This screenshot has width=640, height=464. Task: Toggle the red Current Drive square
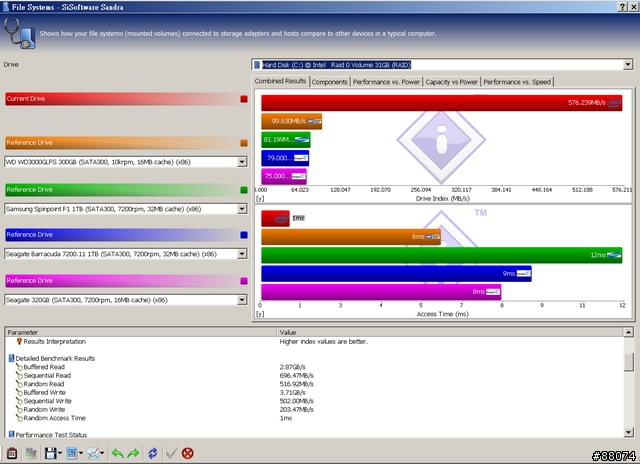coord(244,99)
